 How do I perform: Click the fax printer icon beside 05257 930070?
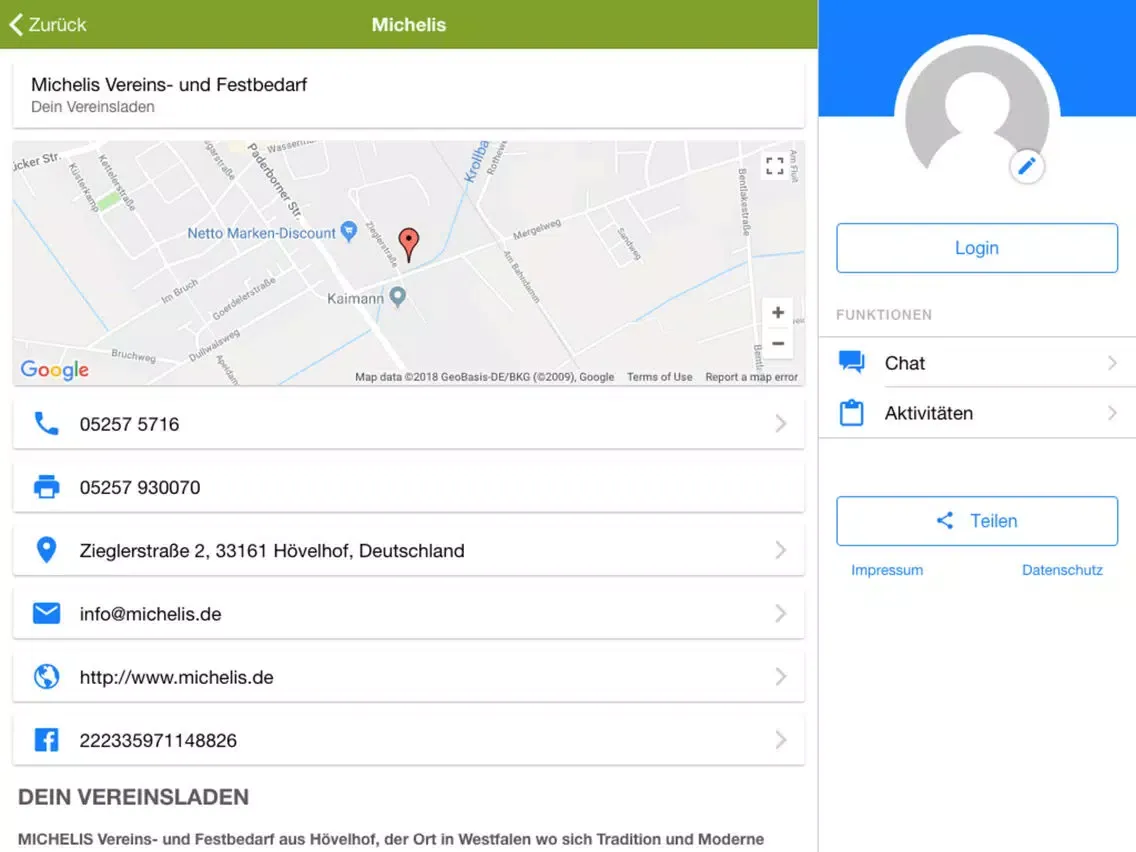click(x=46, y=487)
